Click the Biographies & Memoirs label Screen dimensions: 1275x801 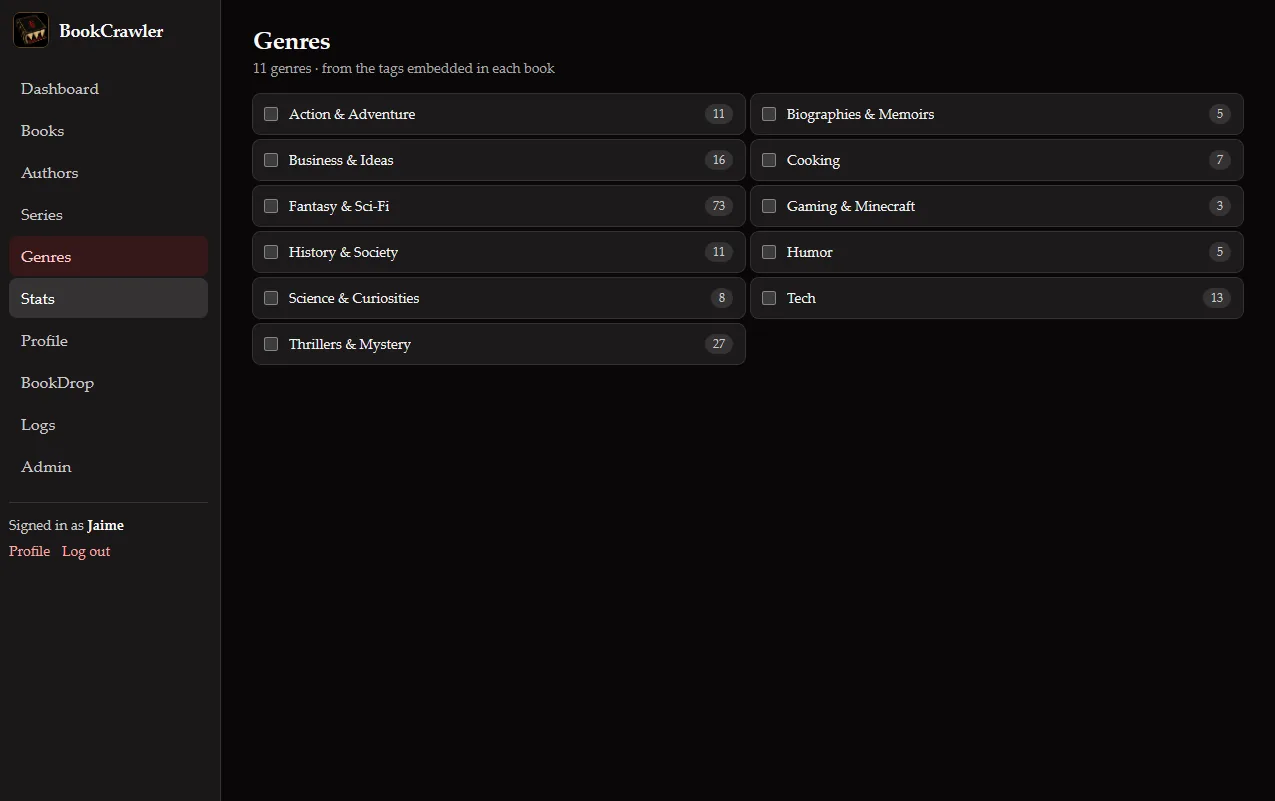pos(860,114)
